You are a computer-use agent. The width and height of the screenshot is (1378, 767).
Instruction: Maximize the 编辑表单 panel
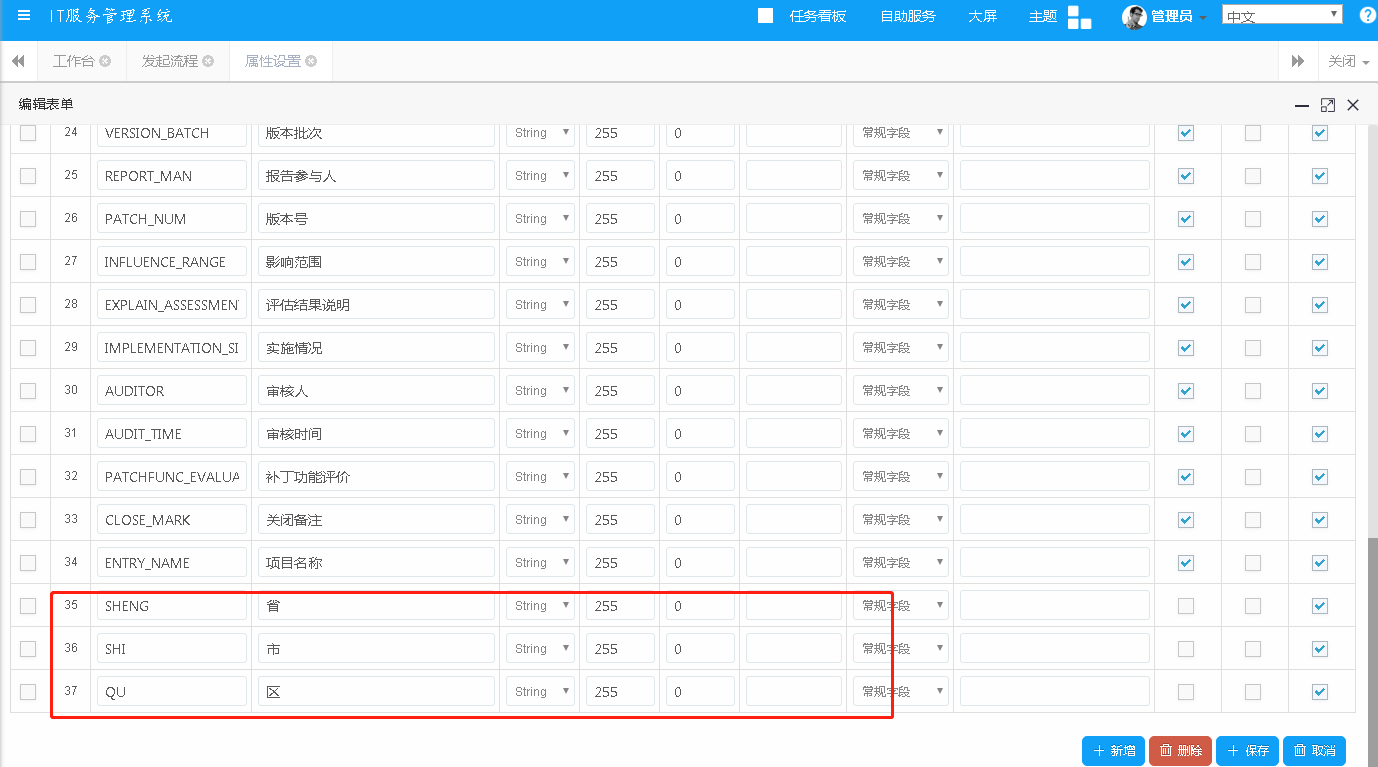(1328, 105)
